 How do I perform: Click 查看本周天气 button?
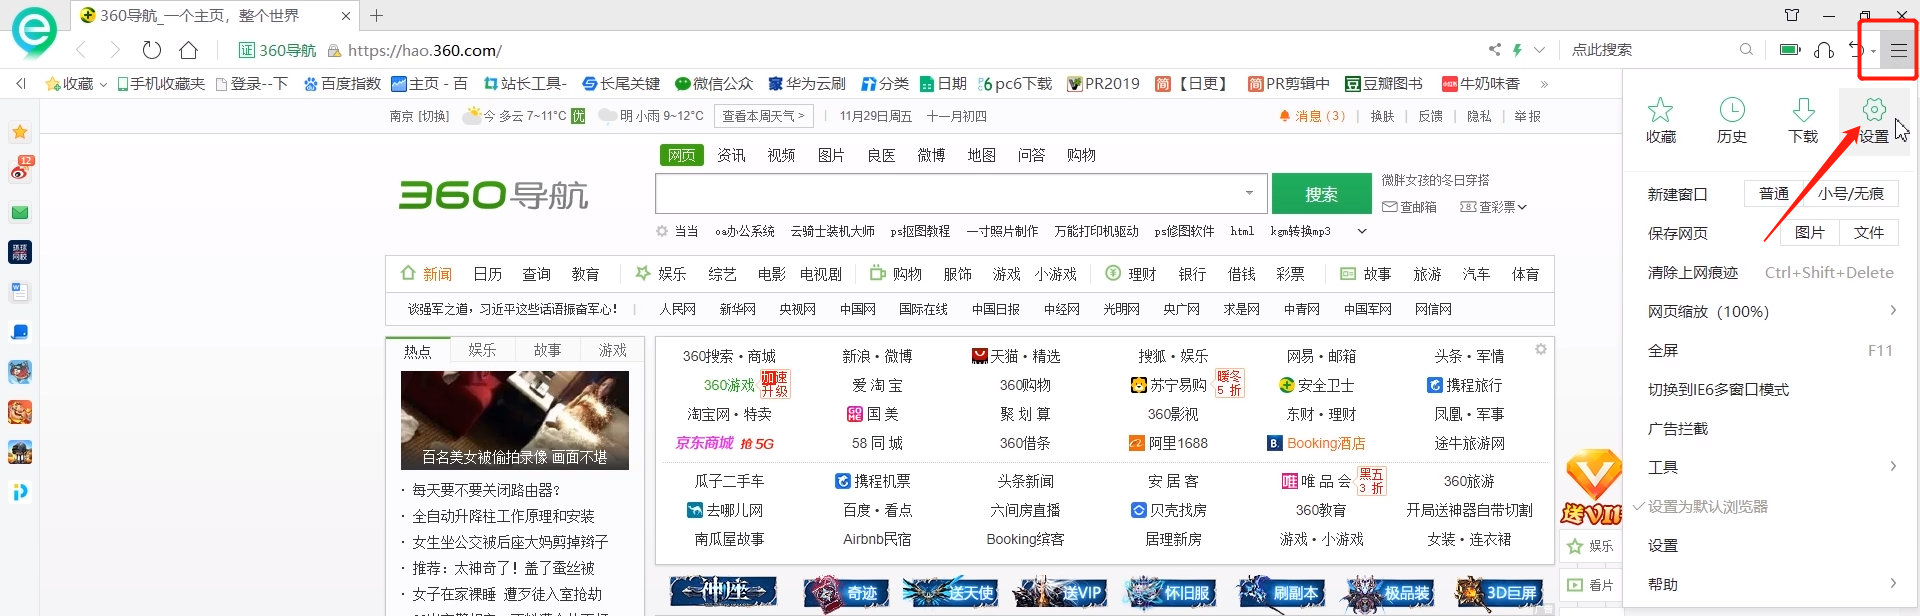[x=764, y=116]
